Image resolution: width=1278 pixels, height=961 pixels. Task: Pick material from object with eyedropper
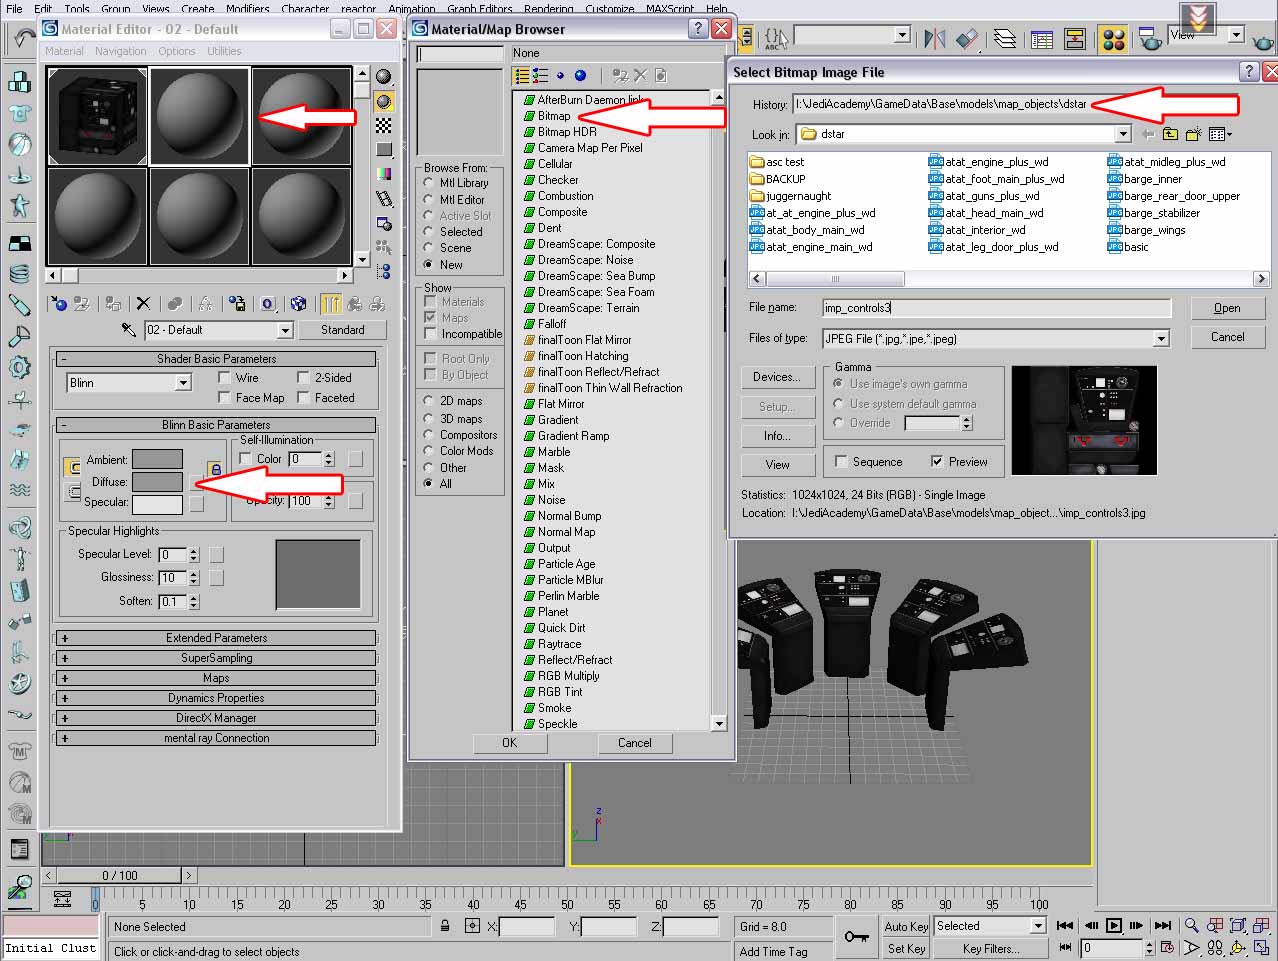click(x=128, y=330)
